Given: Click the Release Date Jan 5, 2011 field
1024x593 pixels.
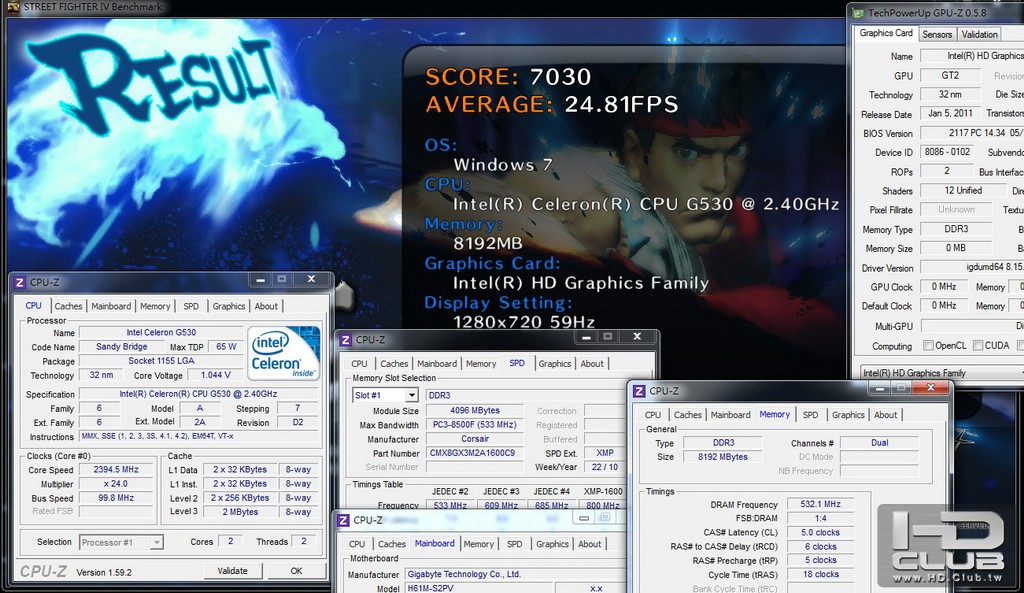Looking at the screenshot, I should 950,113.
